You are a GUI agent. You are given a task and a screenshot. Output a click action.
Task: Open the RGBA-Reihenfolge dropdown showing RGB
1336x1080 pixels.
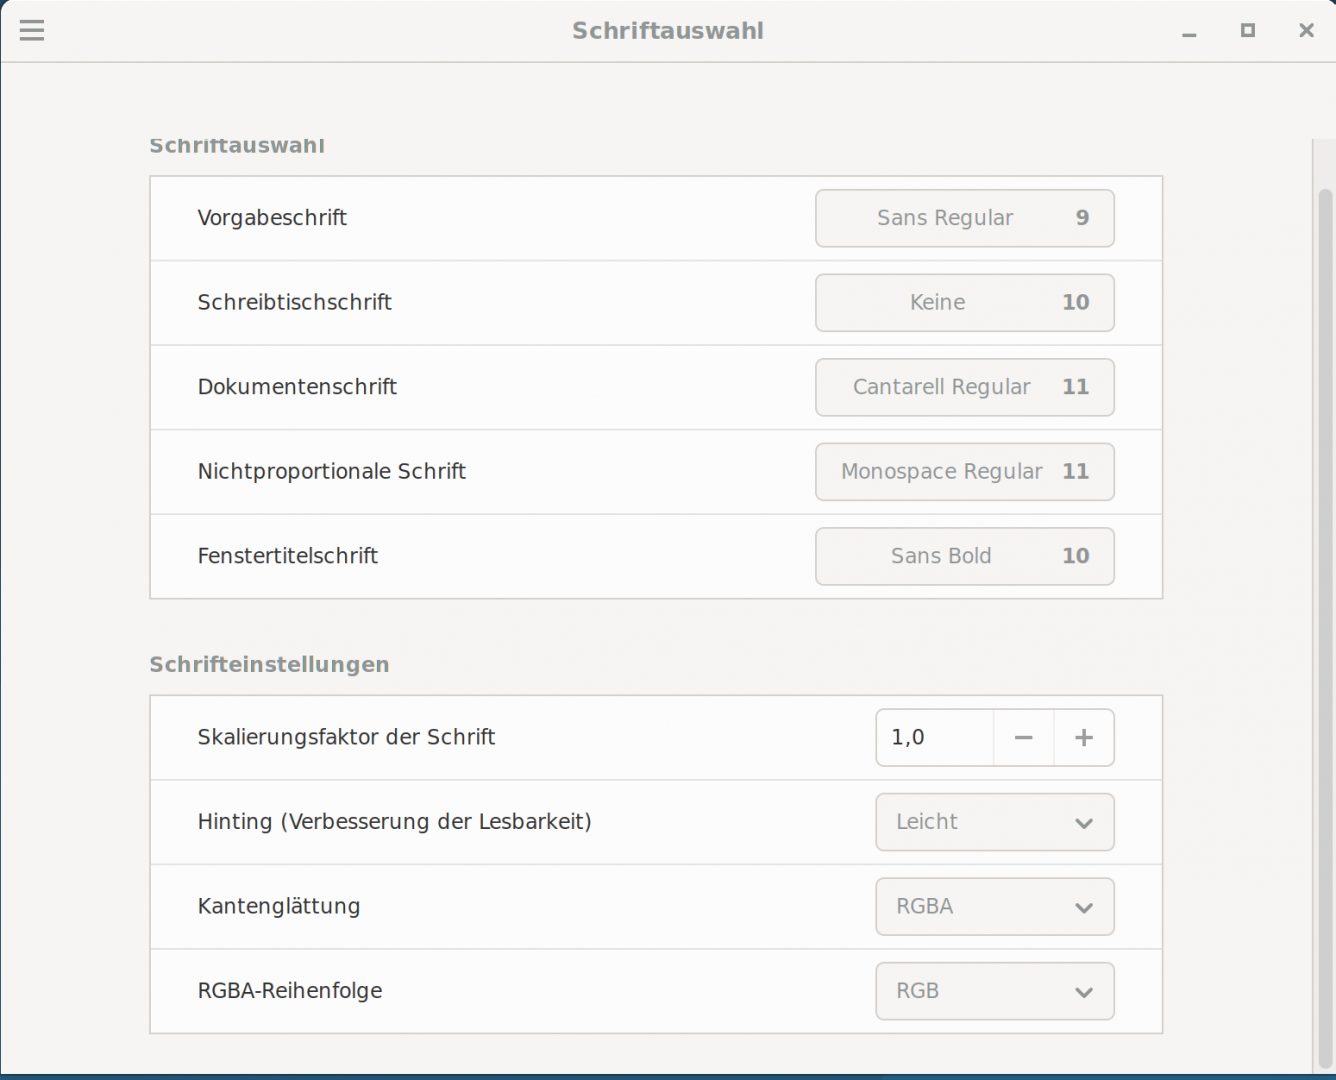coord(994,991)
